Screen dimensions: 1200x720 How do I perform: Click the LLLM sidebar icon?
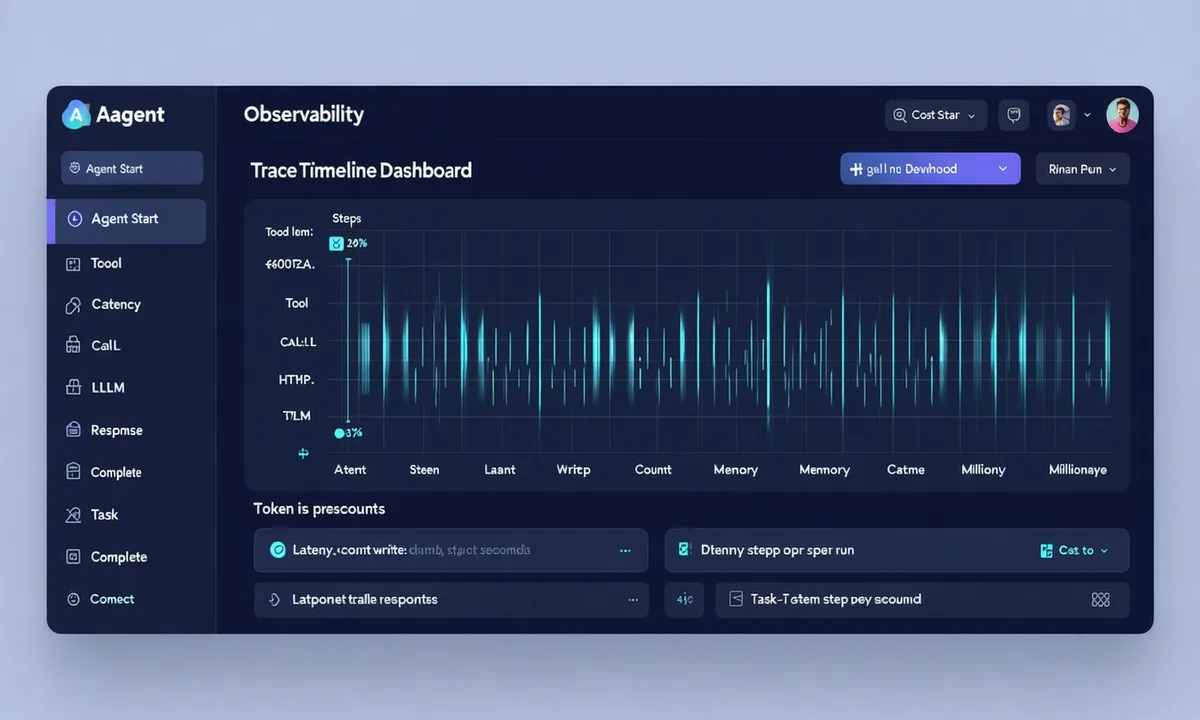72,387
